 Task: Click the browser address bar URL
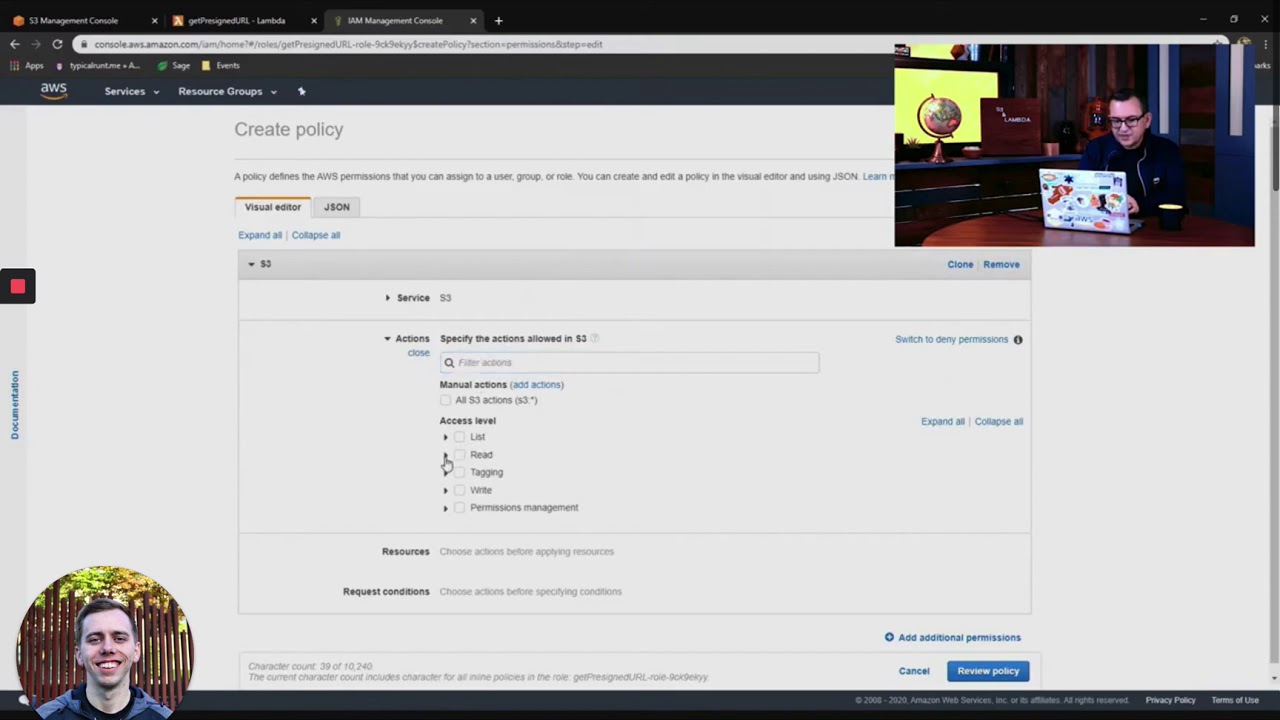pyautogui.click(x=348, y=44)
